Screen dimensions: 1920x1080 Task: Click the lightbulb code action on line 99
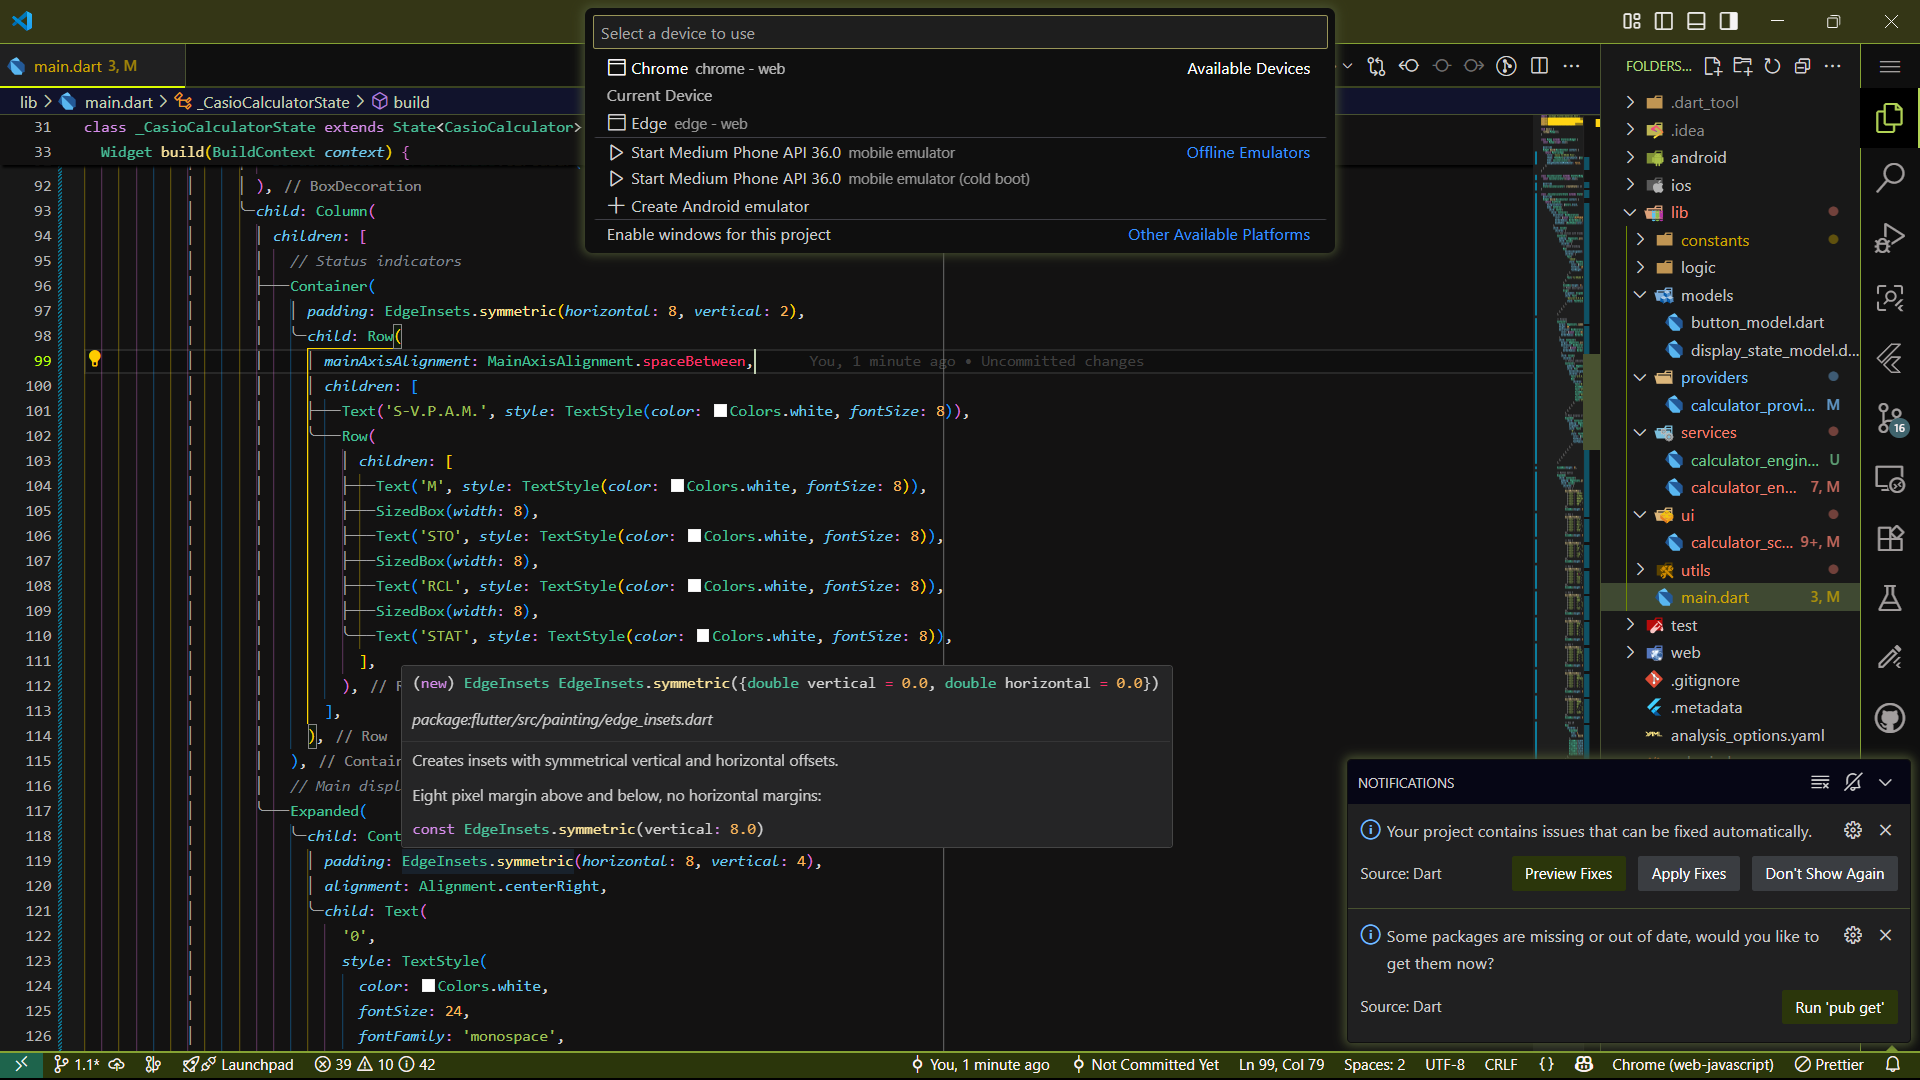[x=94, y=359]
